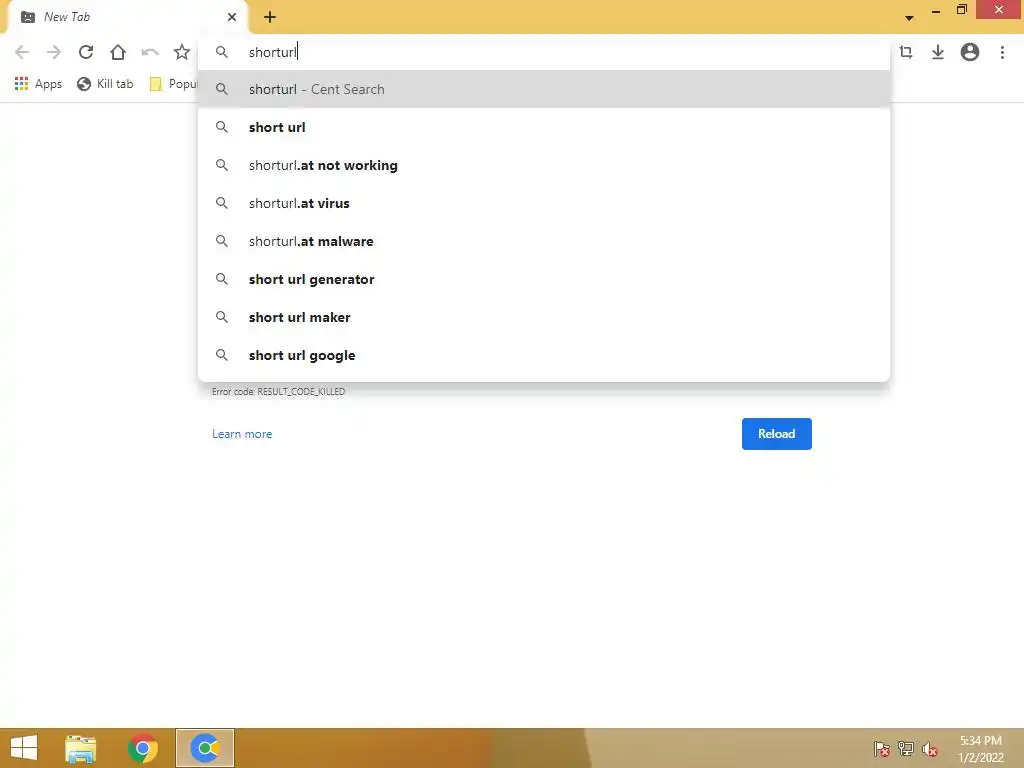Close the New Tab tab
The image size is (1024, 768).
tap(232, 17)
